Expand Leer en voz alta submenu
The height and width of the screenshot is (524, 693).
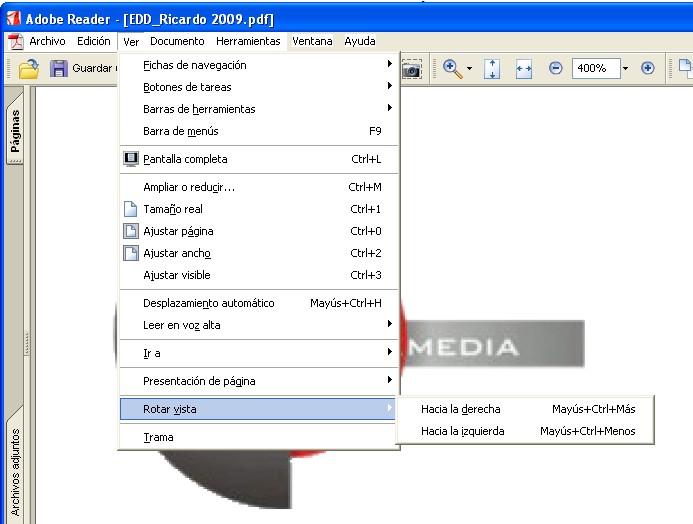pyautogui.click(x=259, y=325)
